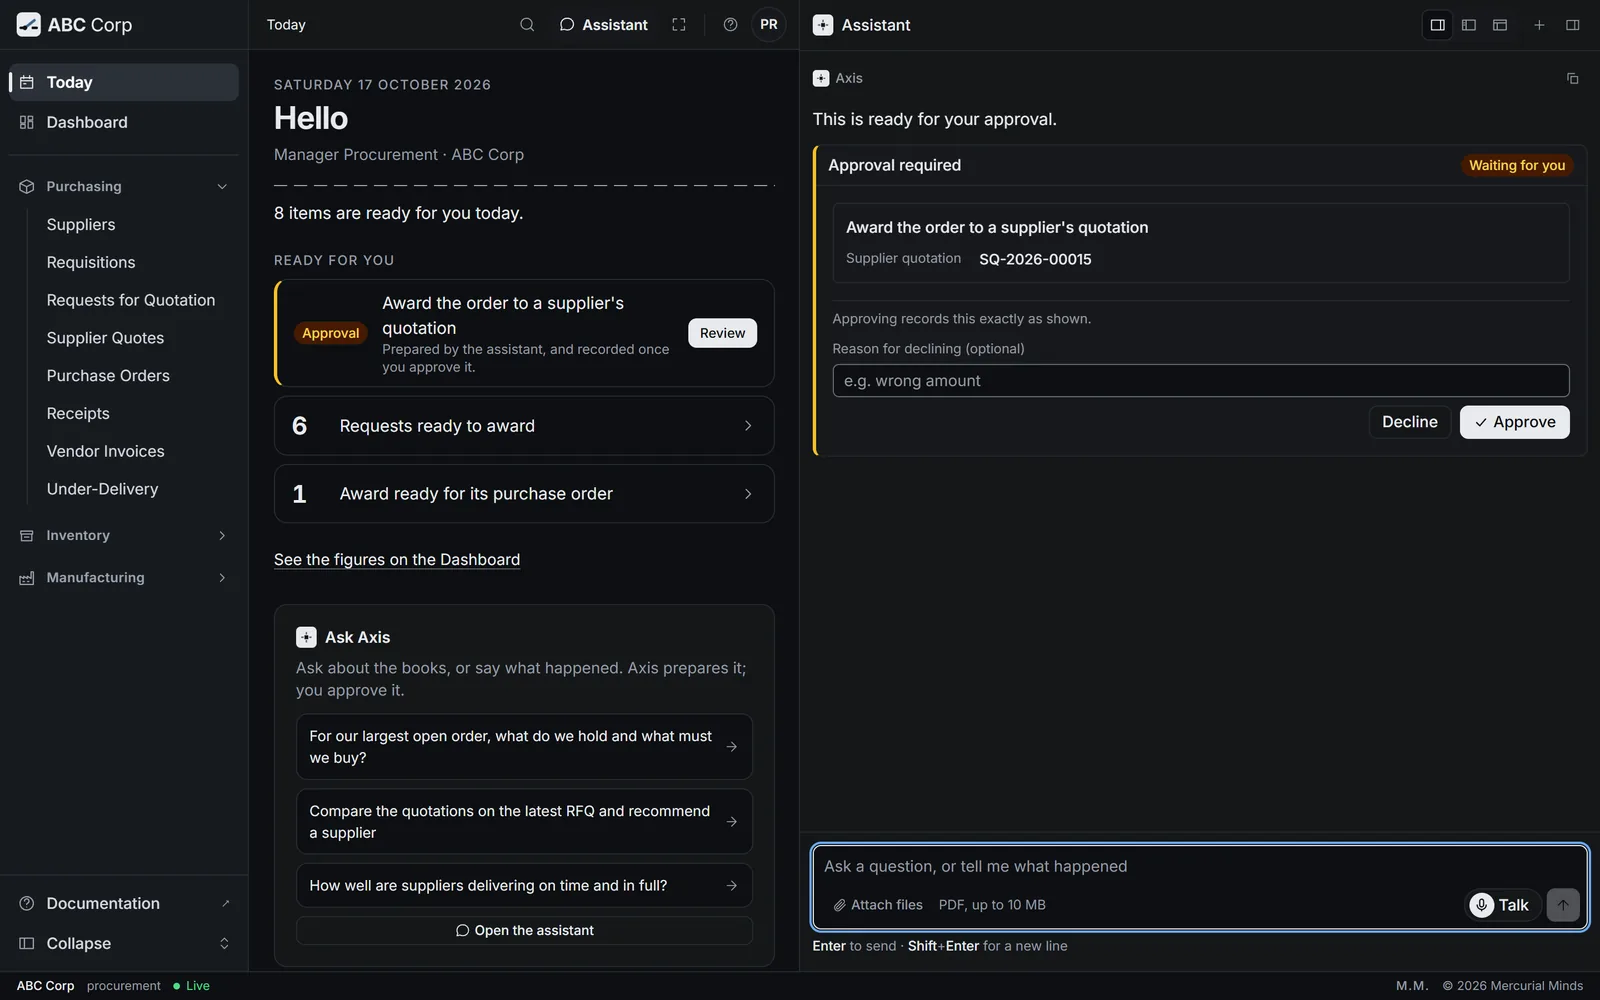Open the Collapse sidebar control
Viewport: 1600px width, 1000px height.
point(124,944)
